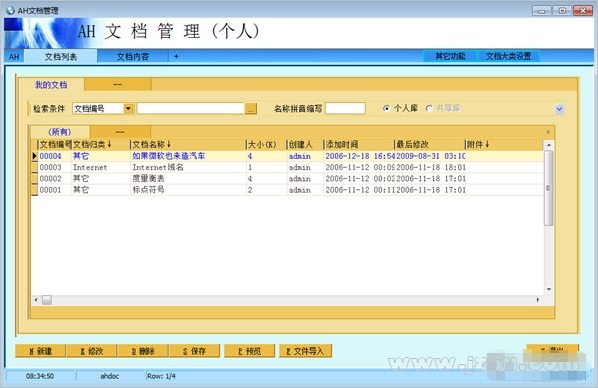Click document name 标点符号
Screen dimensions: 598x388
pos(148,190)
